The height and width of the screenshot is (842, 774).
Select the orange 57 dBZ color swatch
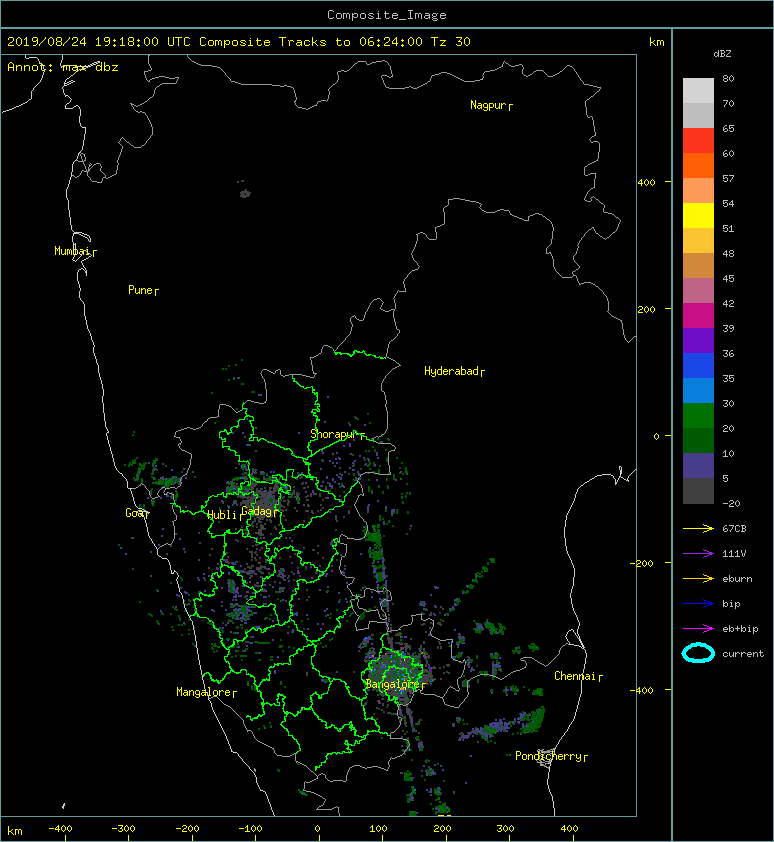(x=698, y=165)
